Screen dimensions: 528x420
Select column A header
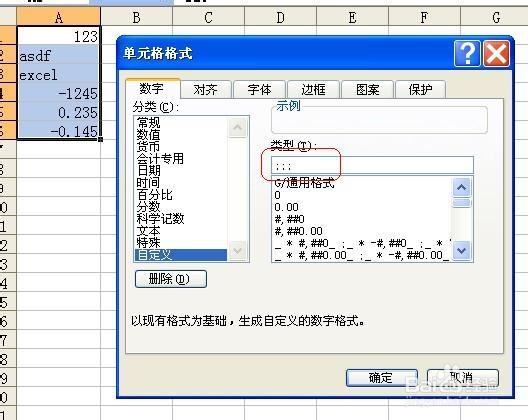point(59,17)
